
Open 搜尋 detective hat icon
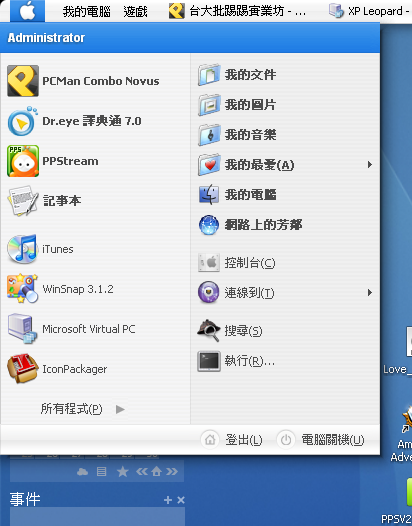[x=209, y=330]
